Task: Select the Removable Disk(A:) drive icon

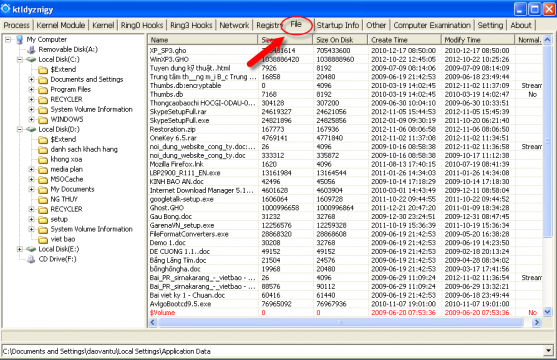Action: [32, 49]
